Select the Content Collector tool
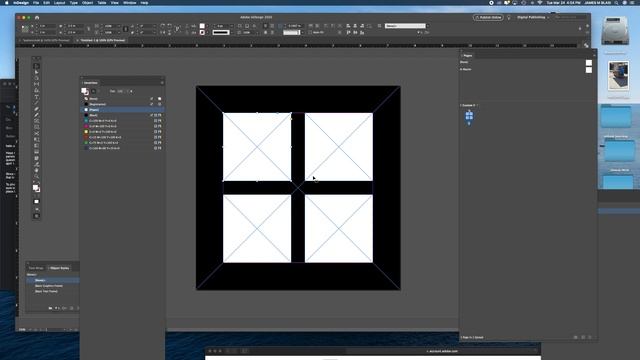The image size is (640, 360). [36, 90]
